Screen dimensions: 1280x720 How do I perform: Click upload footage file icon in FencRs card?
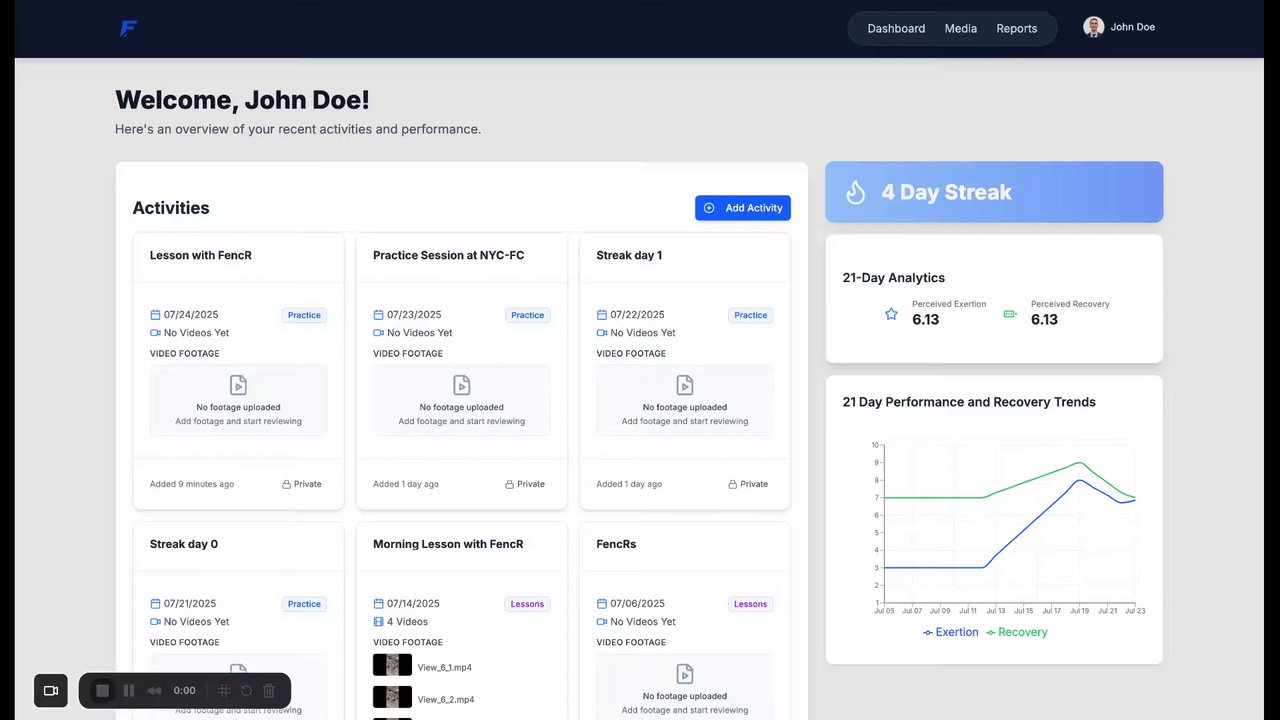[684, 674]
